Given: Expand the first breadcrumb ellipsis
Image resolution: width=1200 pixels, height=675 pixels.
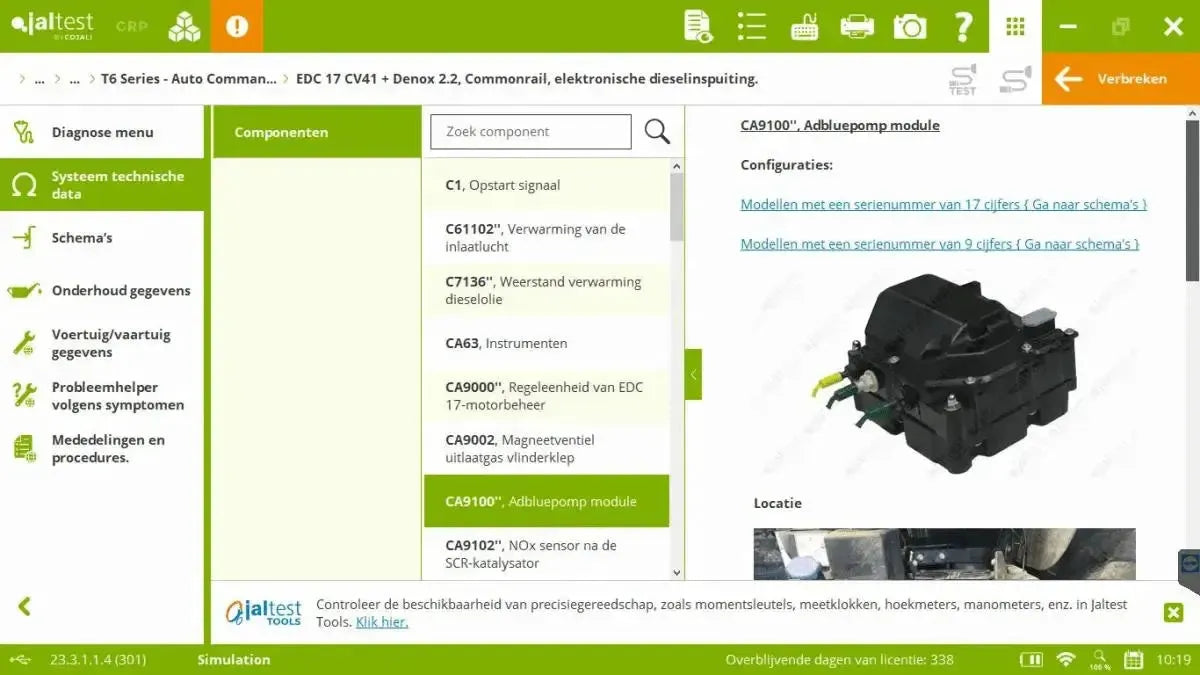Looking at the screenshot, I should pyautogui.click(x=40, y=78).
